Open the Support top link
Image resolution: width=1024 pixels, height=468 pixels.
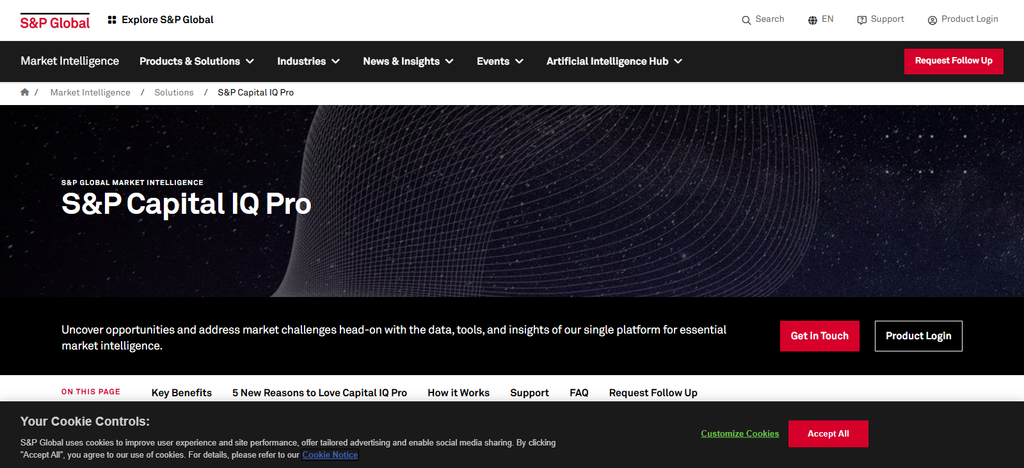click(888, 19)
